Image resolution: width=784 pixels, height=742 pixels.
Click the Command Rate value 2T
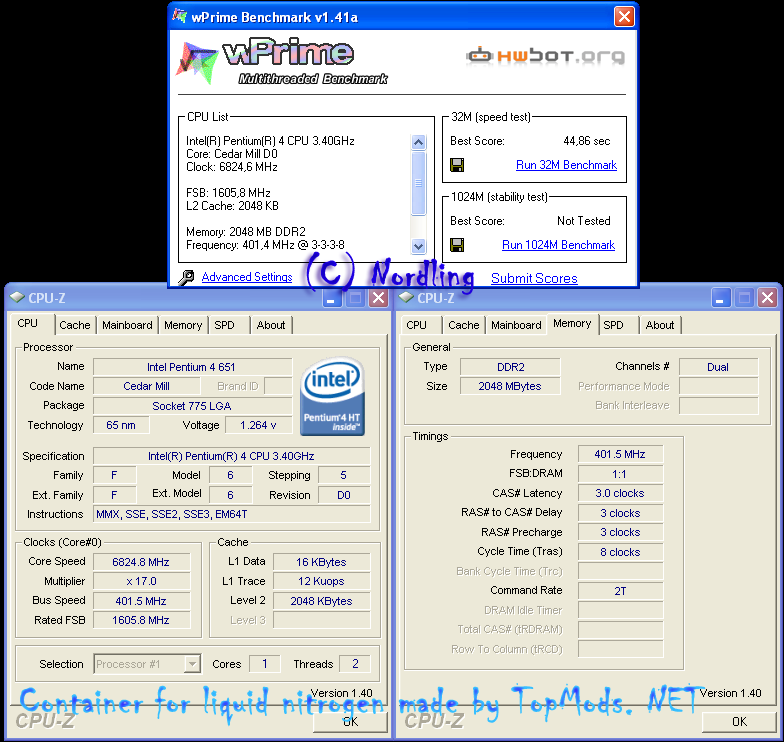pyautogui.click(x=620, y=591)
